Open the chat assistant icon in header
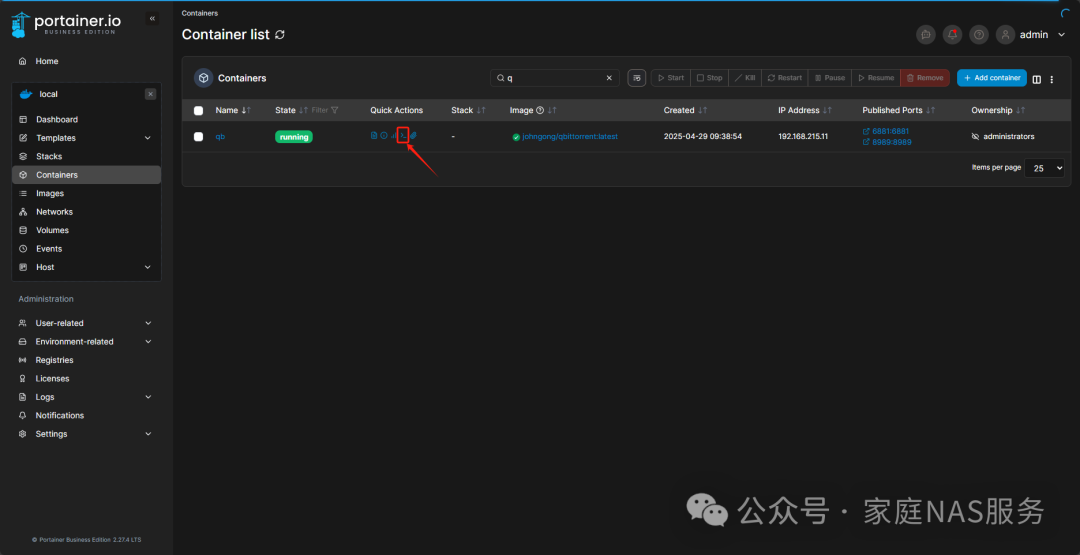 tap(926, 34)
